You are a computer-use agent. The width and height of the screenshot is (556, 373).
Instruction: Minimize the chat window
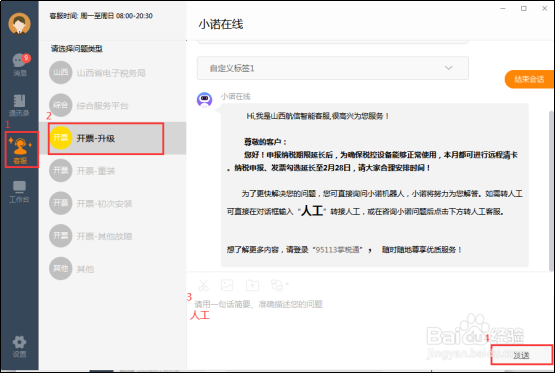(502, 9)
